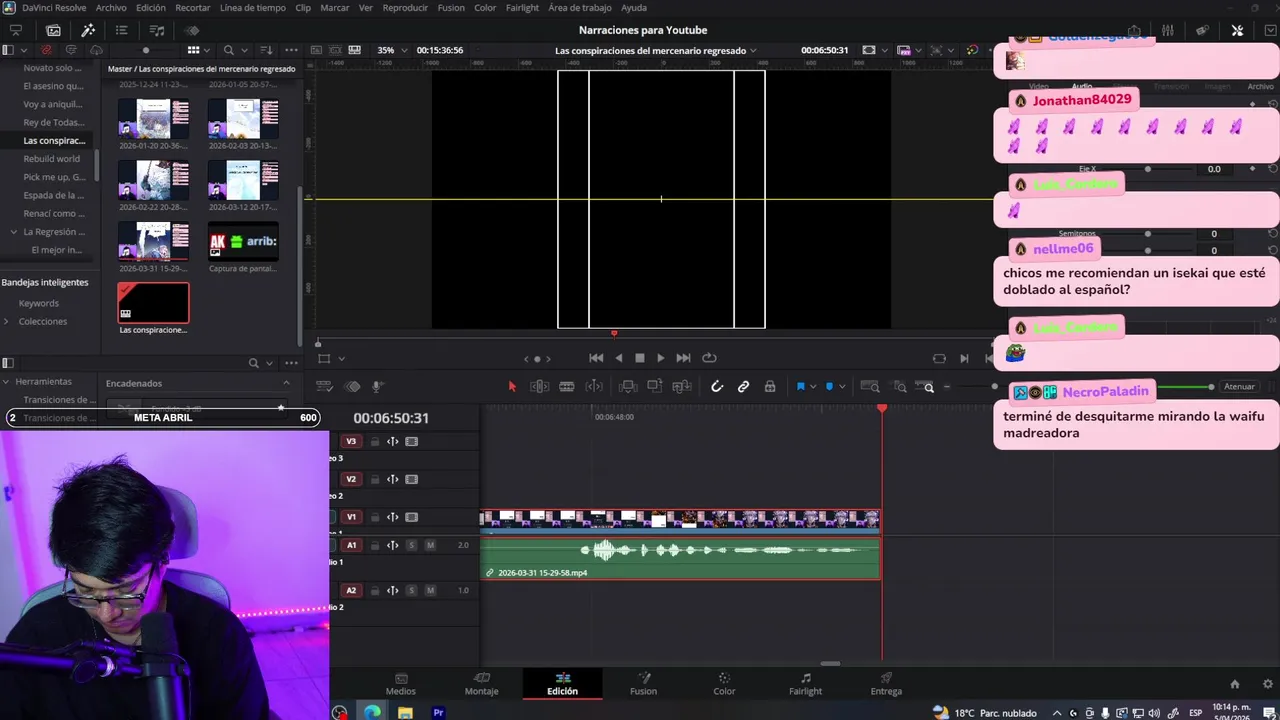Click the Insert clip tool
The image size is (1280, 720).
[628, 386]
